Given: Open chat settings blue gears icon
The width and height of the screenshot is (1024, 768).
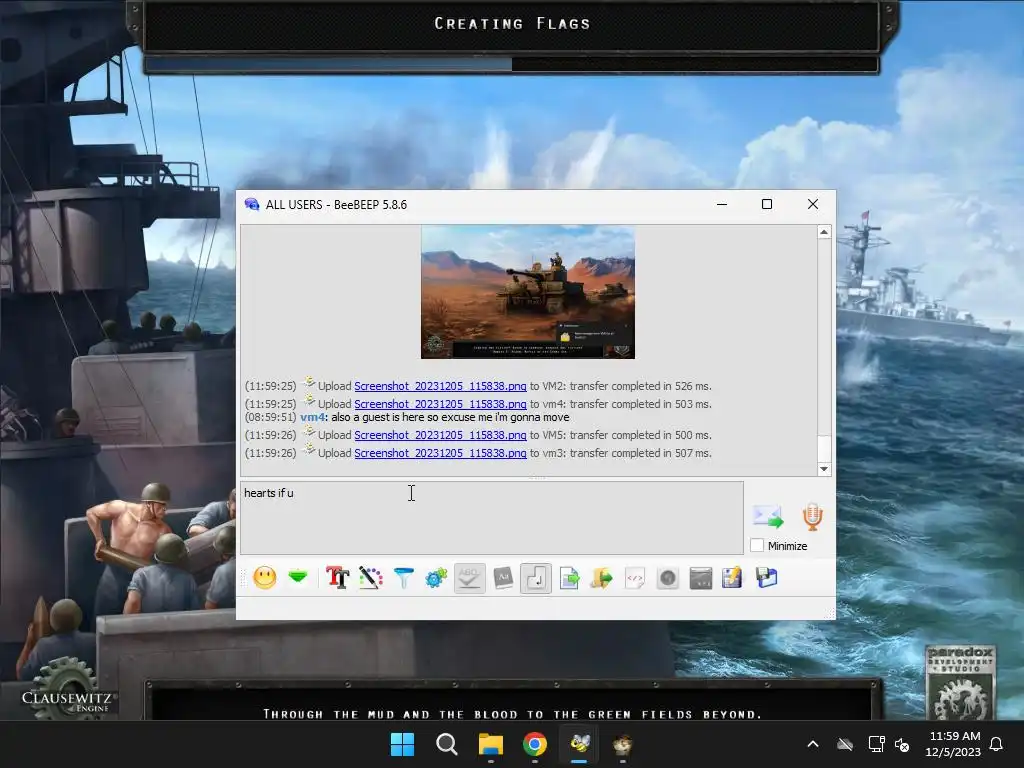Looking at the screenshot, I should [436, 578].
